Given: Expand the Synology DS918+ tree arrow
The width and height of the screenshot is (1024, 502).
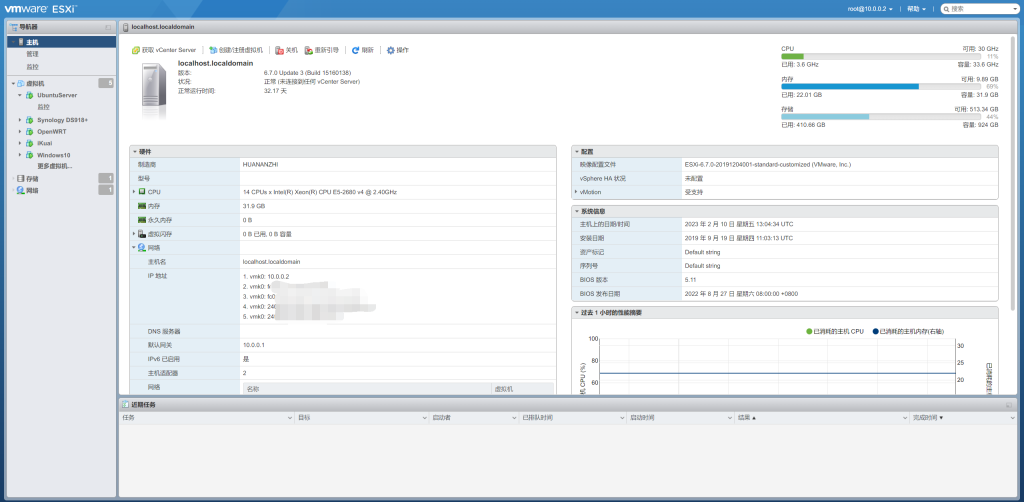Looking at the screenshot, I should click(x=20, y=120).
